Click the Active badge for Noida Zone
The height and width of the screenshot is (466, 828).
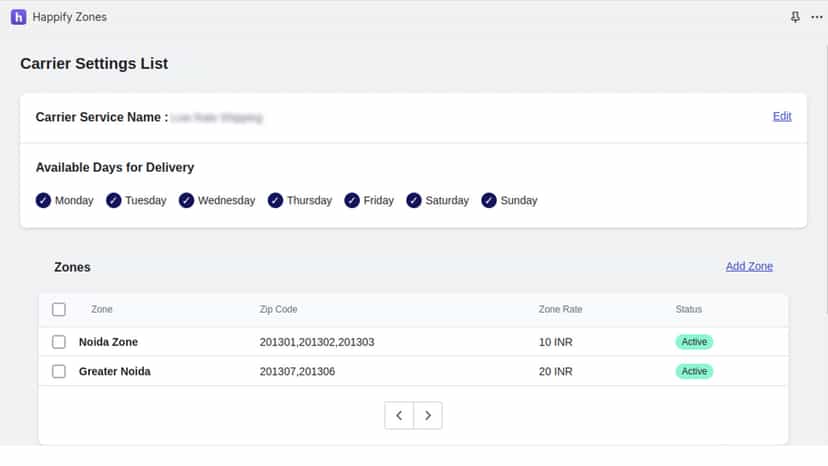tap(694, 342)
